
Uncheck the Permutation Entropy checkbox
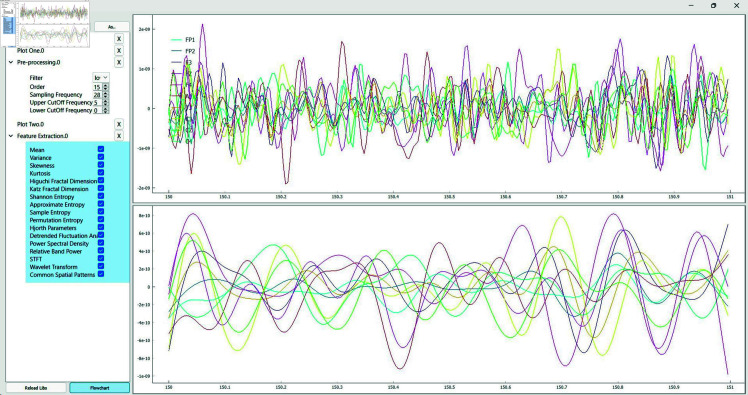click(x=101, y=220)
